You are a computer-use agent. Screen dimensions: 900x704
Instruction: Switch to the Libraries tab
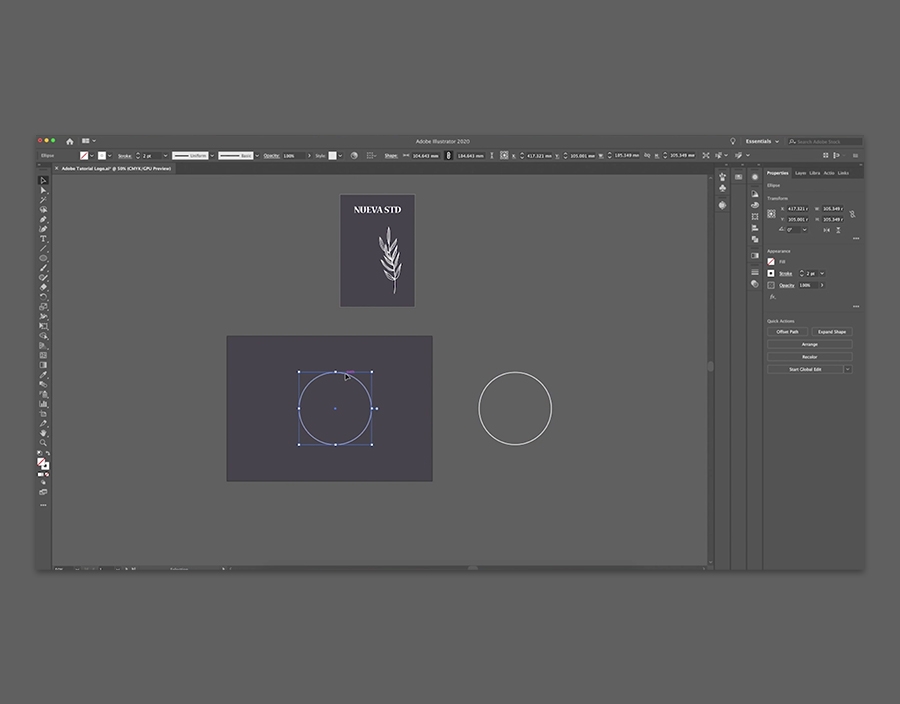[x=814, y=173]
